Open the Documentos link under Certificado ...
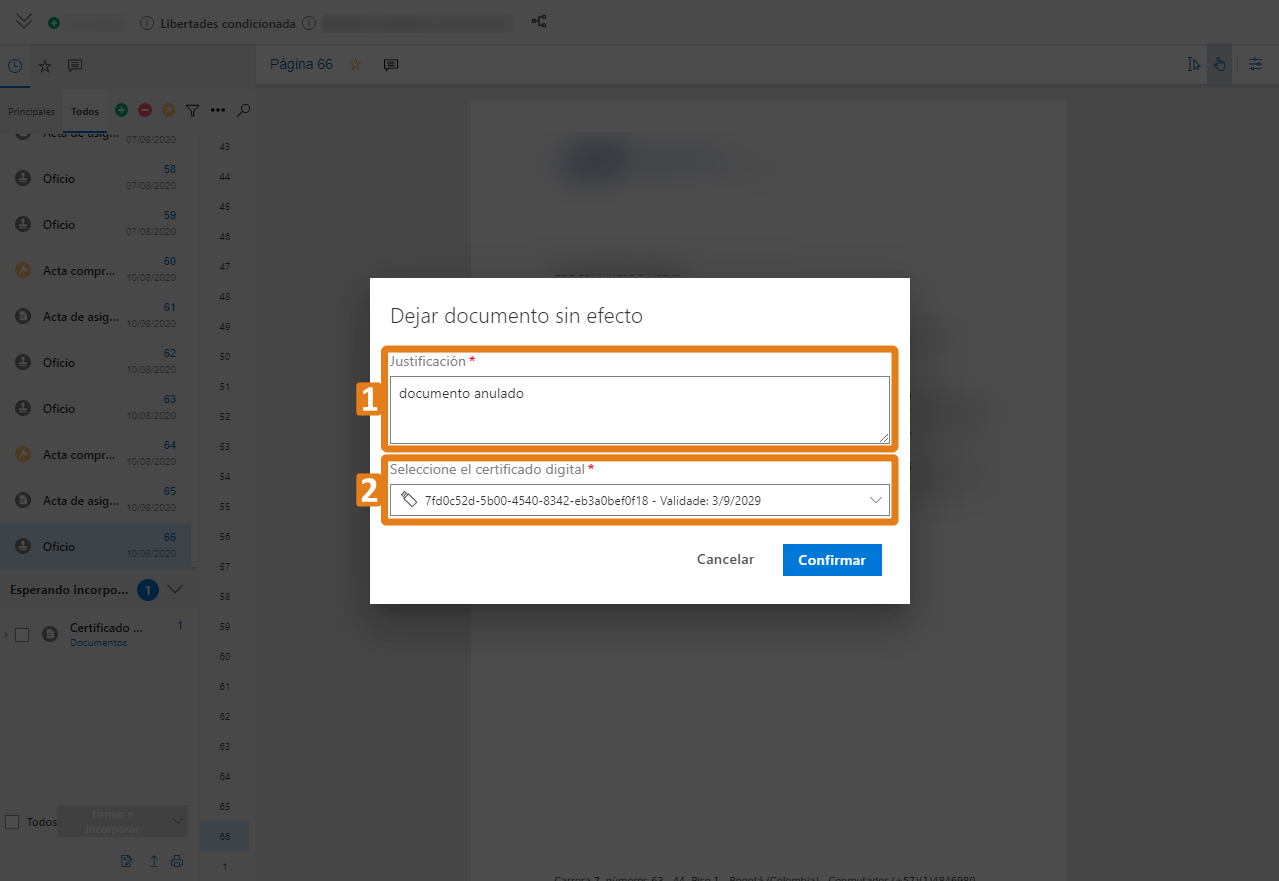 pyautogui.click(x=98, y=643)
